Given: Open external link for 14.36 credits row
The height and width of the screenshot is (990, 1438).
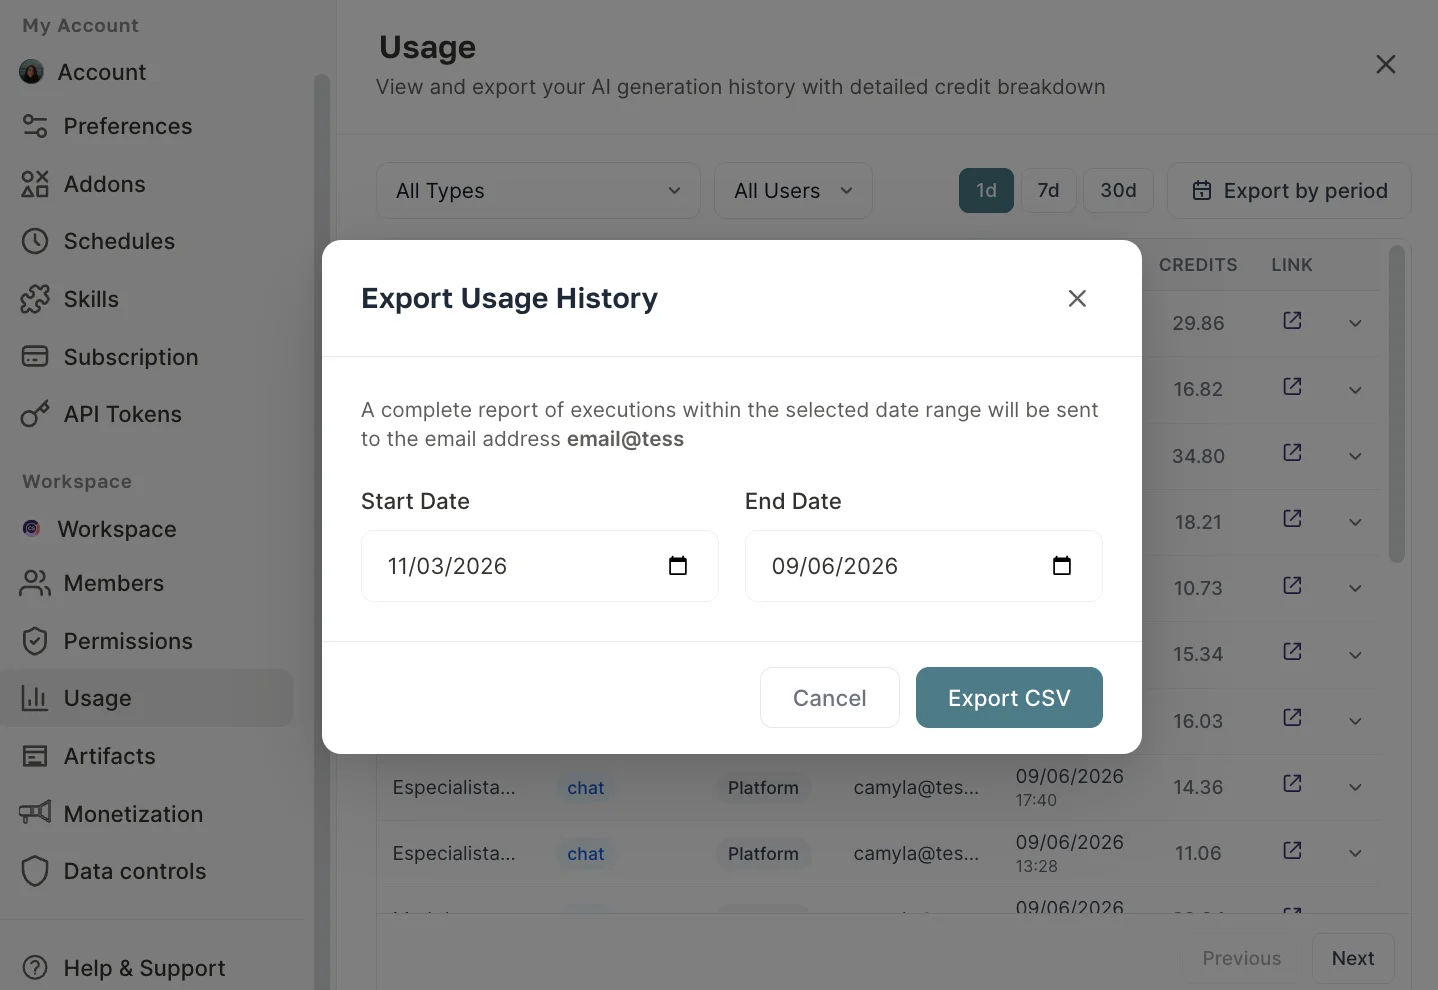Looking at the screenshot, I should point(1292,783).
